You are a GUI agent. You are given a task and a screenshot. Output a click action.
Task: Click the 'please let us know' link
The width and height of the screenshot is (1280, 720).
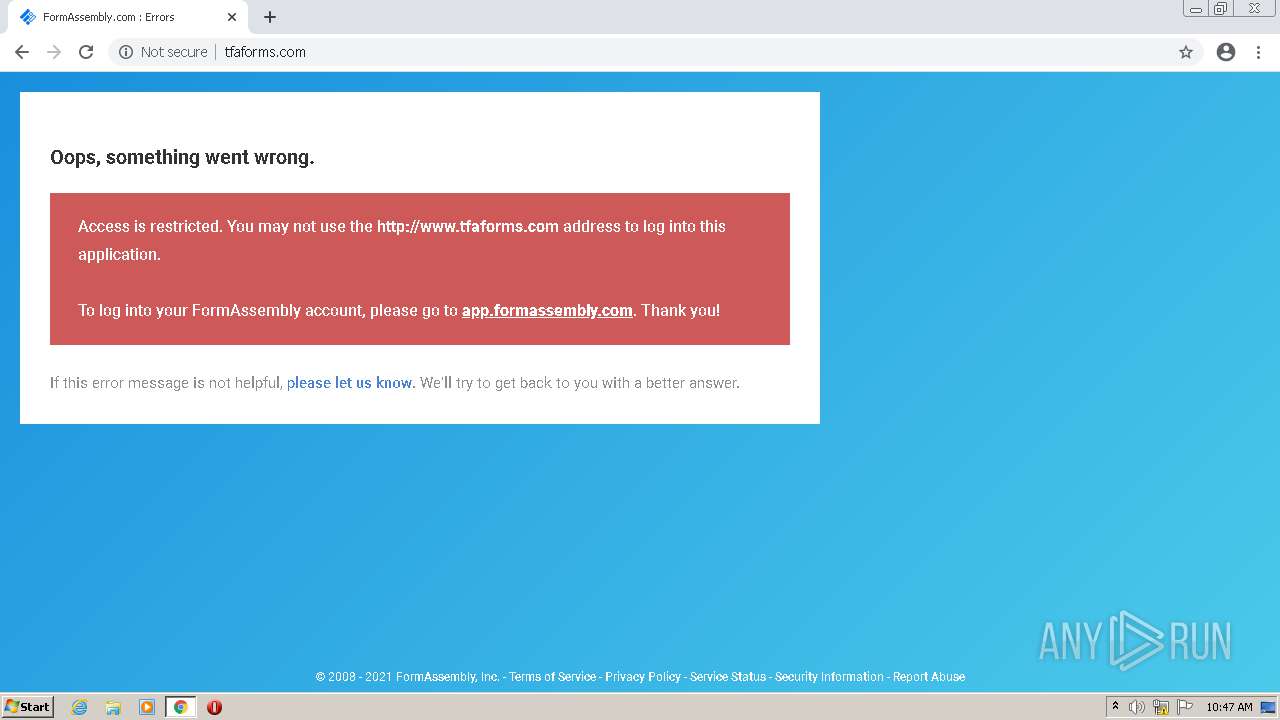coord(349,383)
